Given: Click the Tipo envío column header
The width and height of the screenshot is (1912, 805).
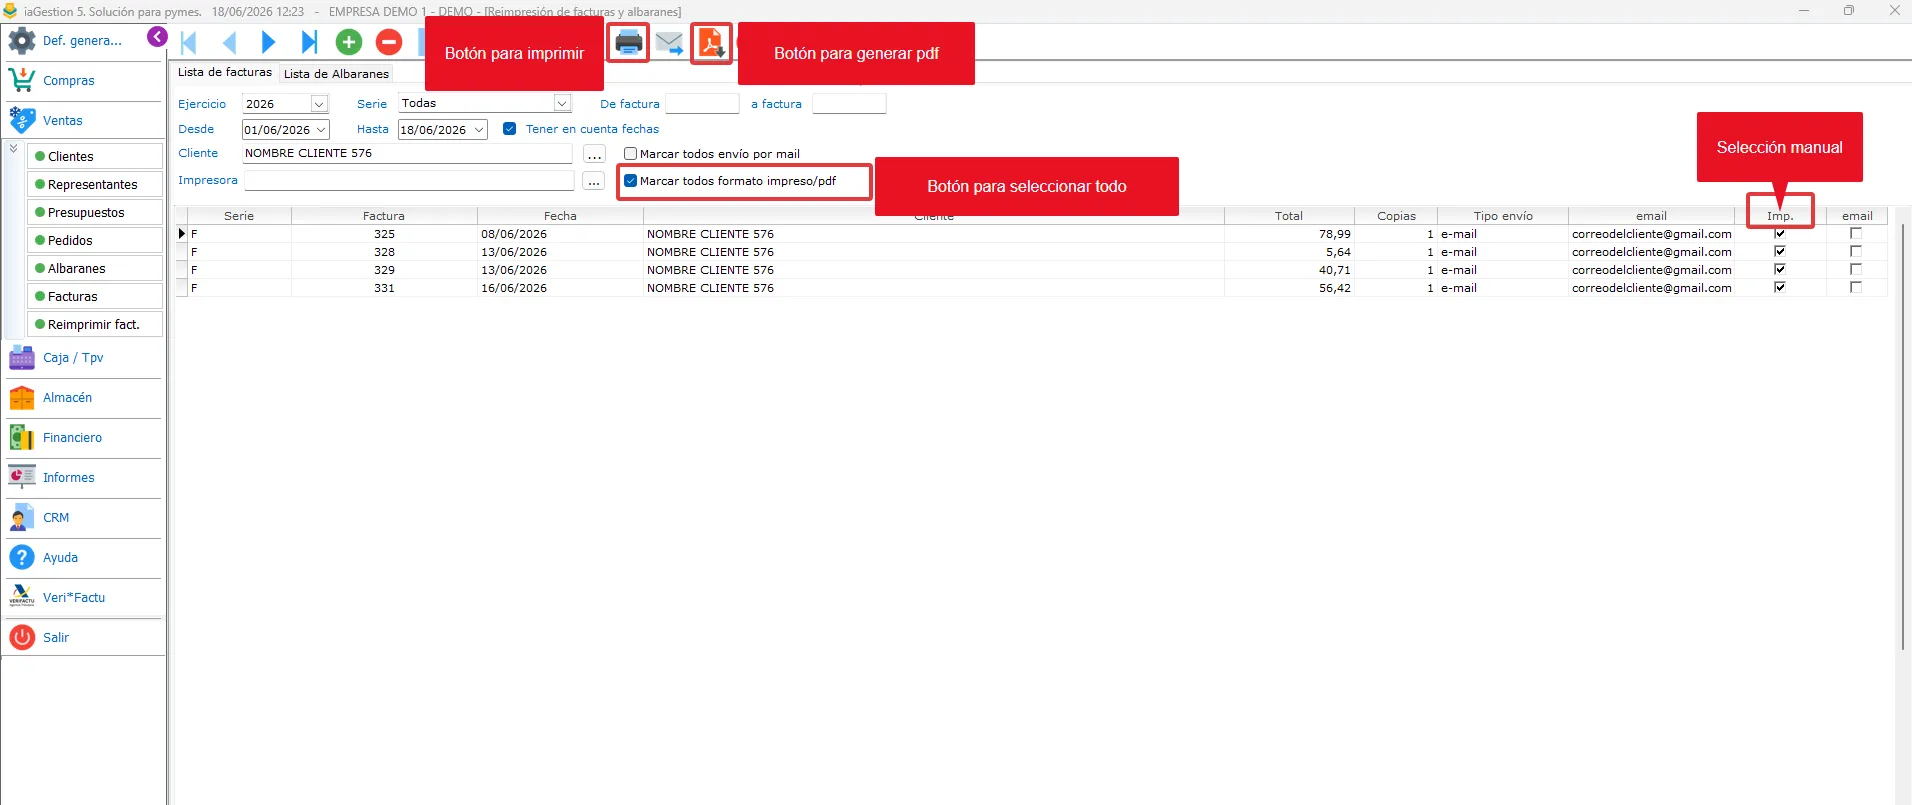Looking at the screenshot, I should click(1503, 216).
